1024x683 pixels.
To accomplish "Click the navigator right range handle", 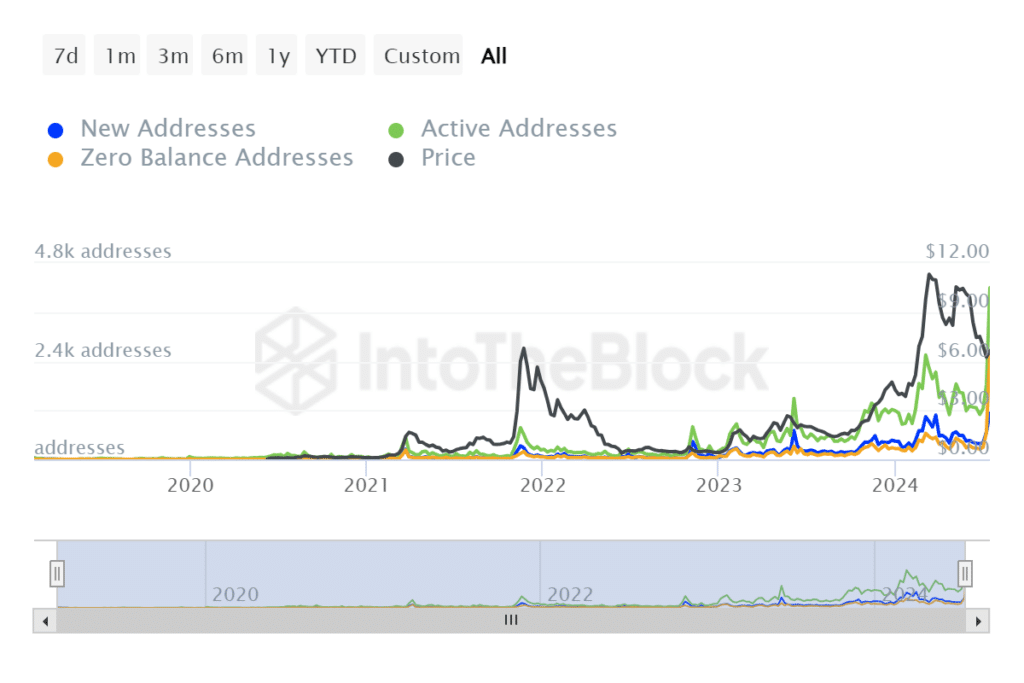I will click(965, 573).
